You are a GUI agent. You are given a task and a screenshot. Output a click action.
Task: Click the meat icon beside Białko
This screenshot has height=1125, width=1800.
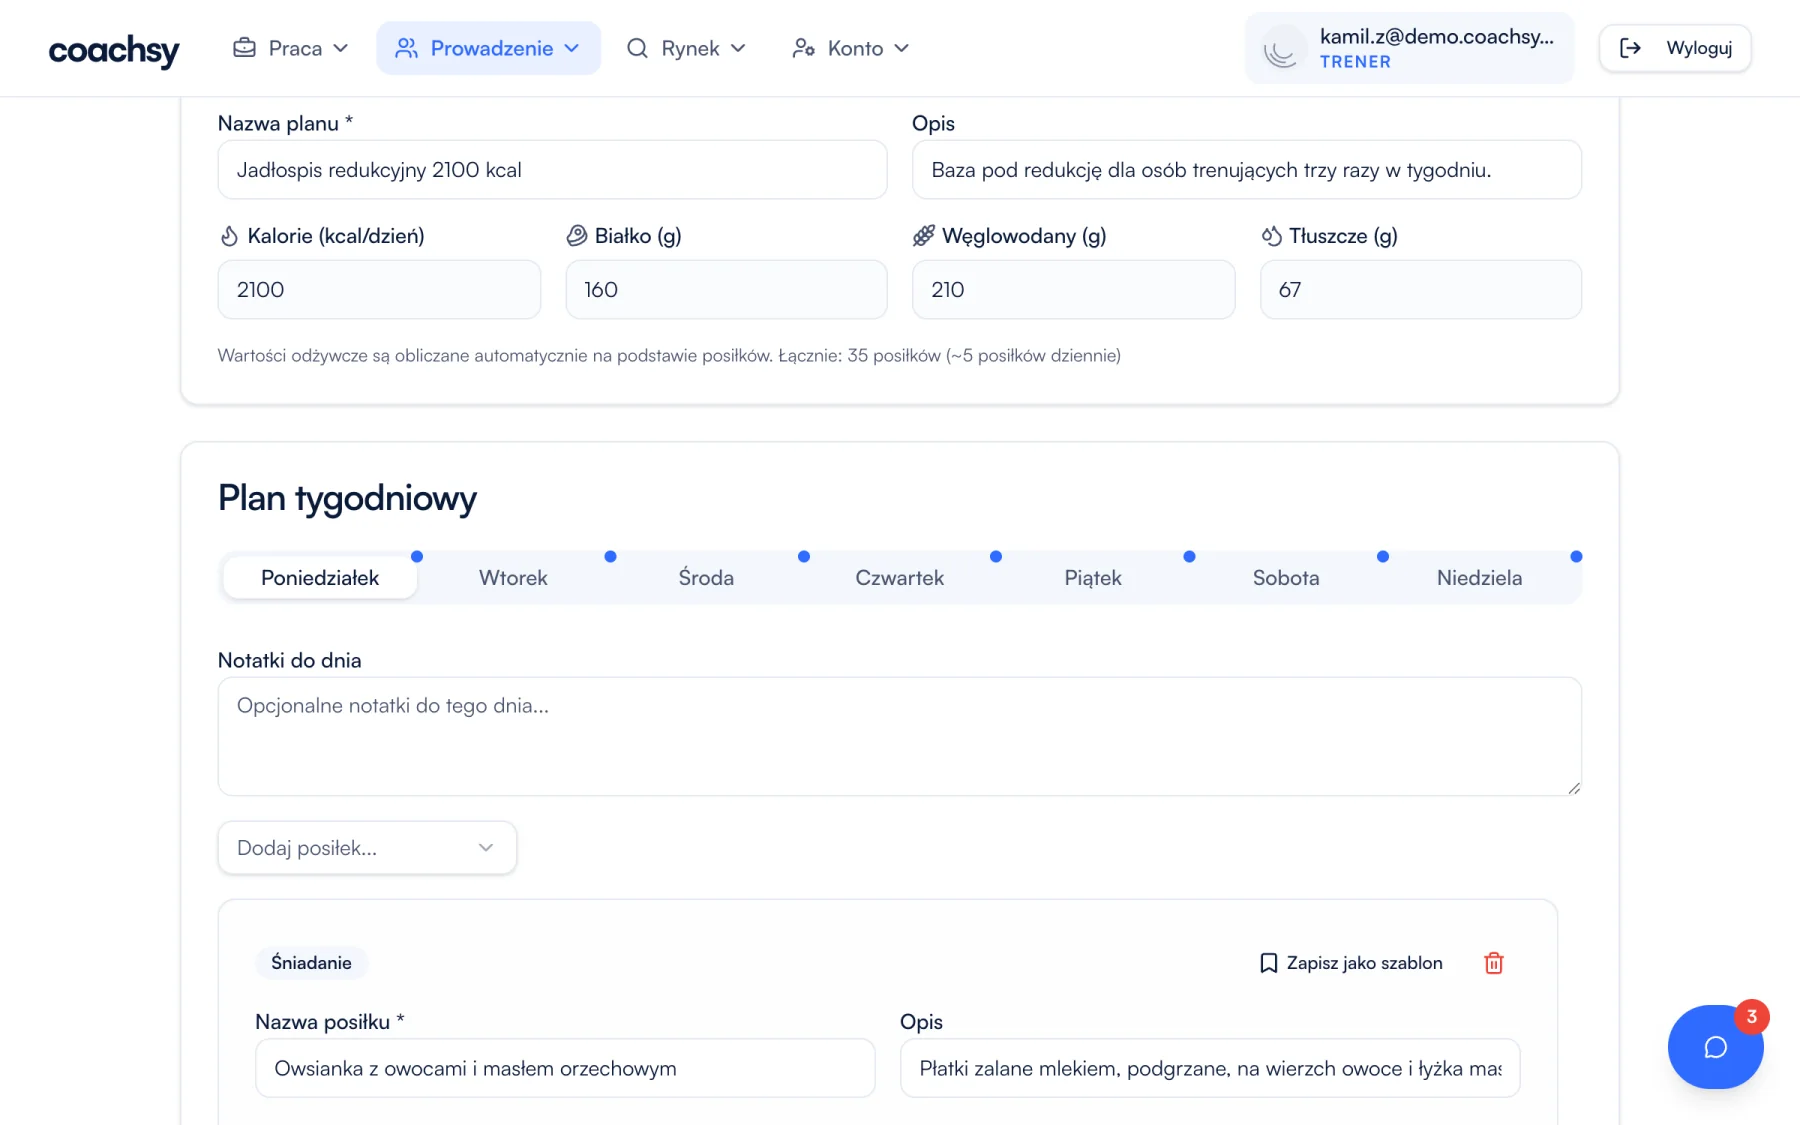click(577, 236)
